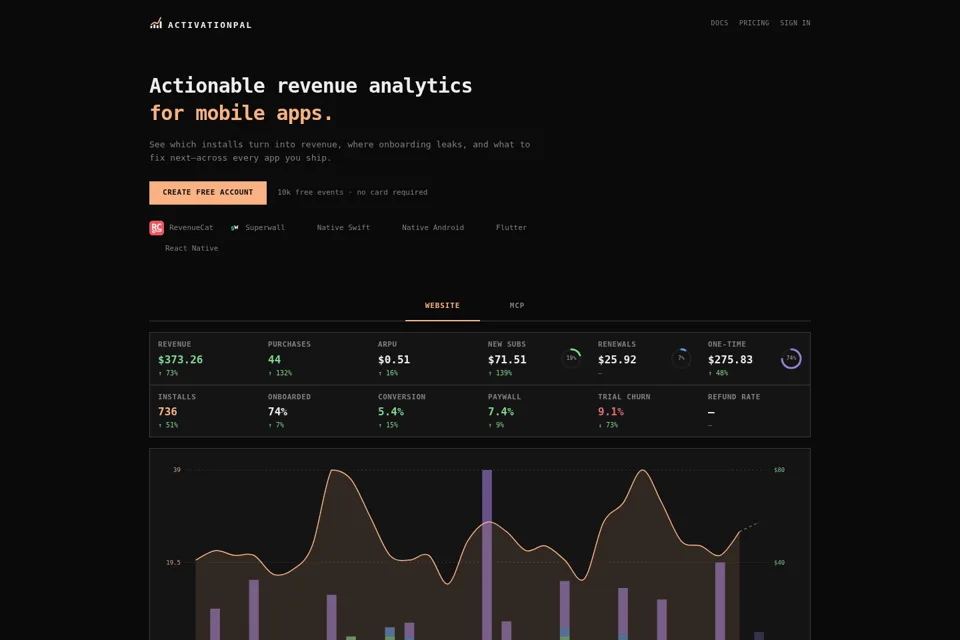Image resolution: width=960 pixels, height=640 pixels.
Task: Click SIGN IN in header
Action: [x=795, y=23]
